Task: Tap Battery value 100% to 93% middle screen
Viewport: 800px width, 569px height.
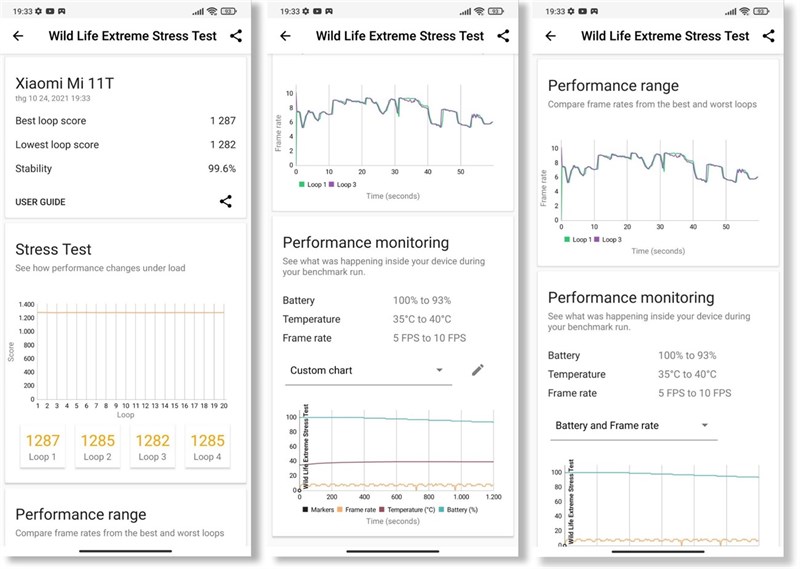Action: [422, 301]
